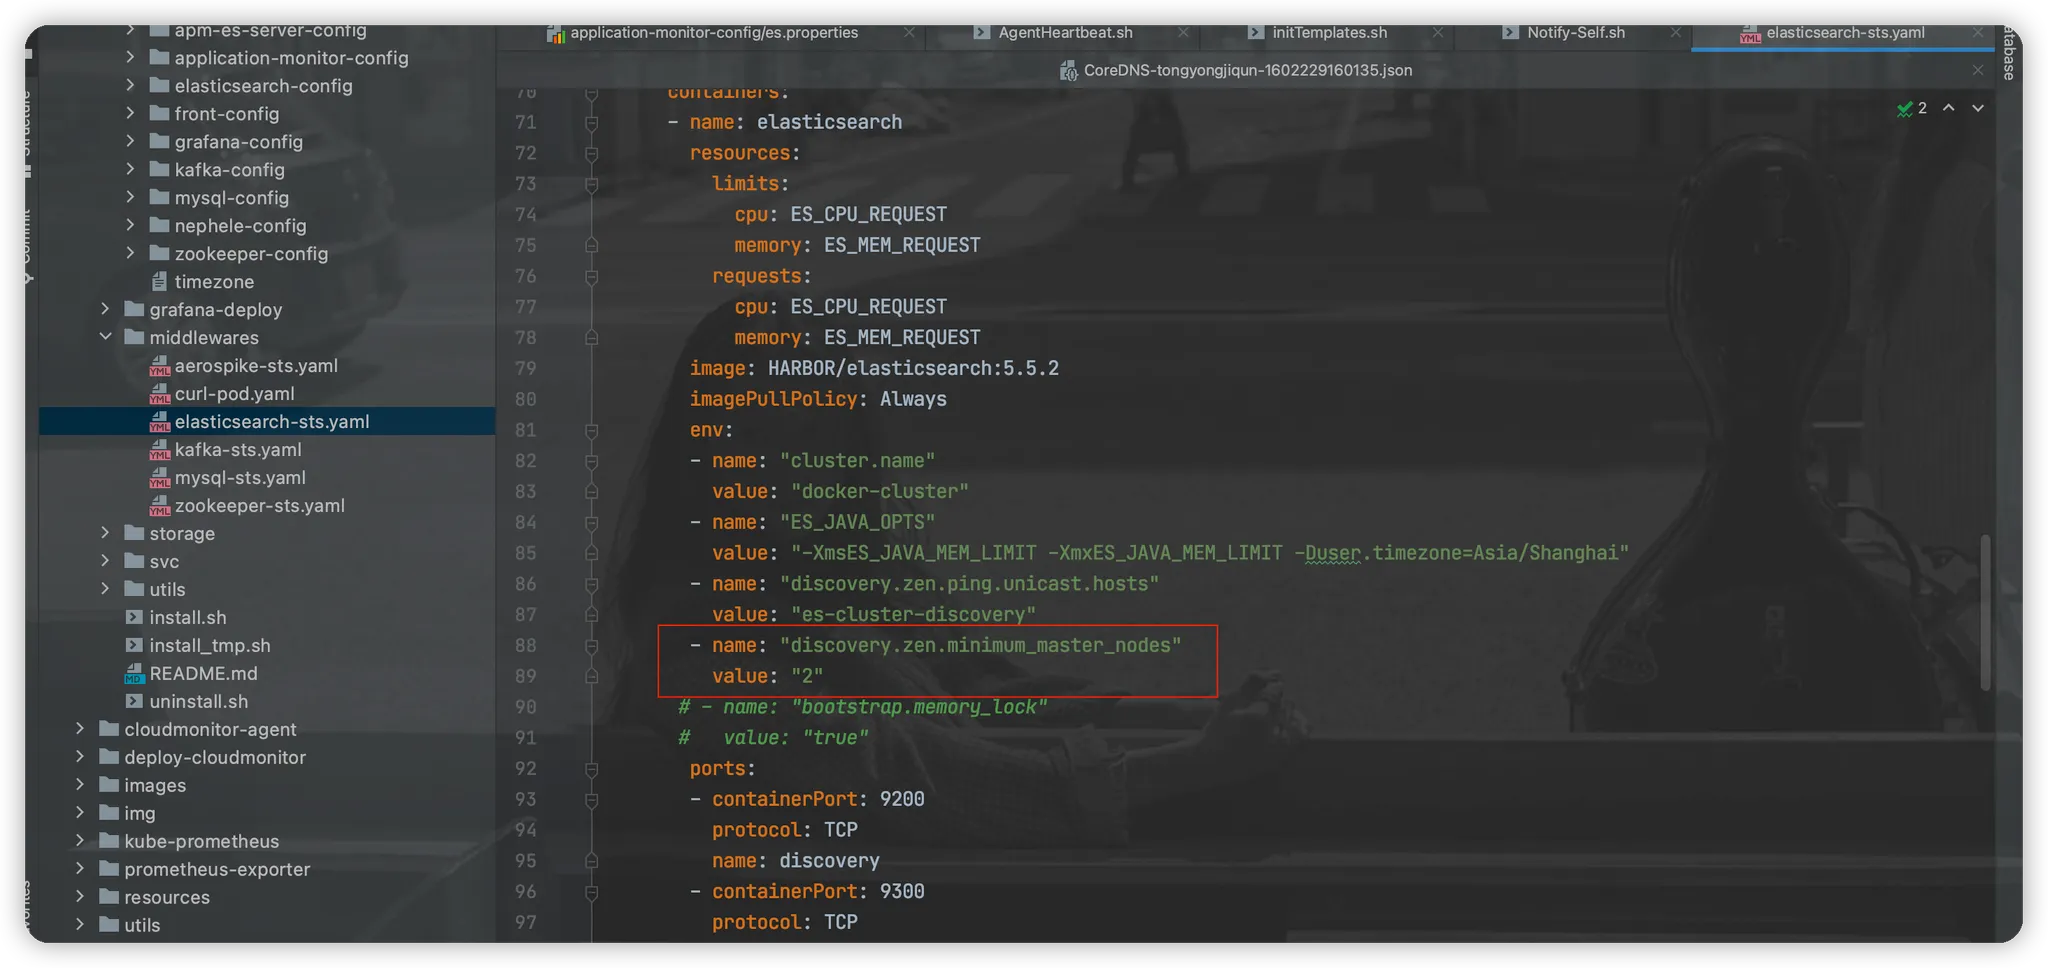The width and height of the screenshot is (2048, 968).
Task: Click the shell script icon of install.sh
Action: pos(134,618)
